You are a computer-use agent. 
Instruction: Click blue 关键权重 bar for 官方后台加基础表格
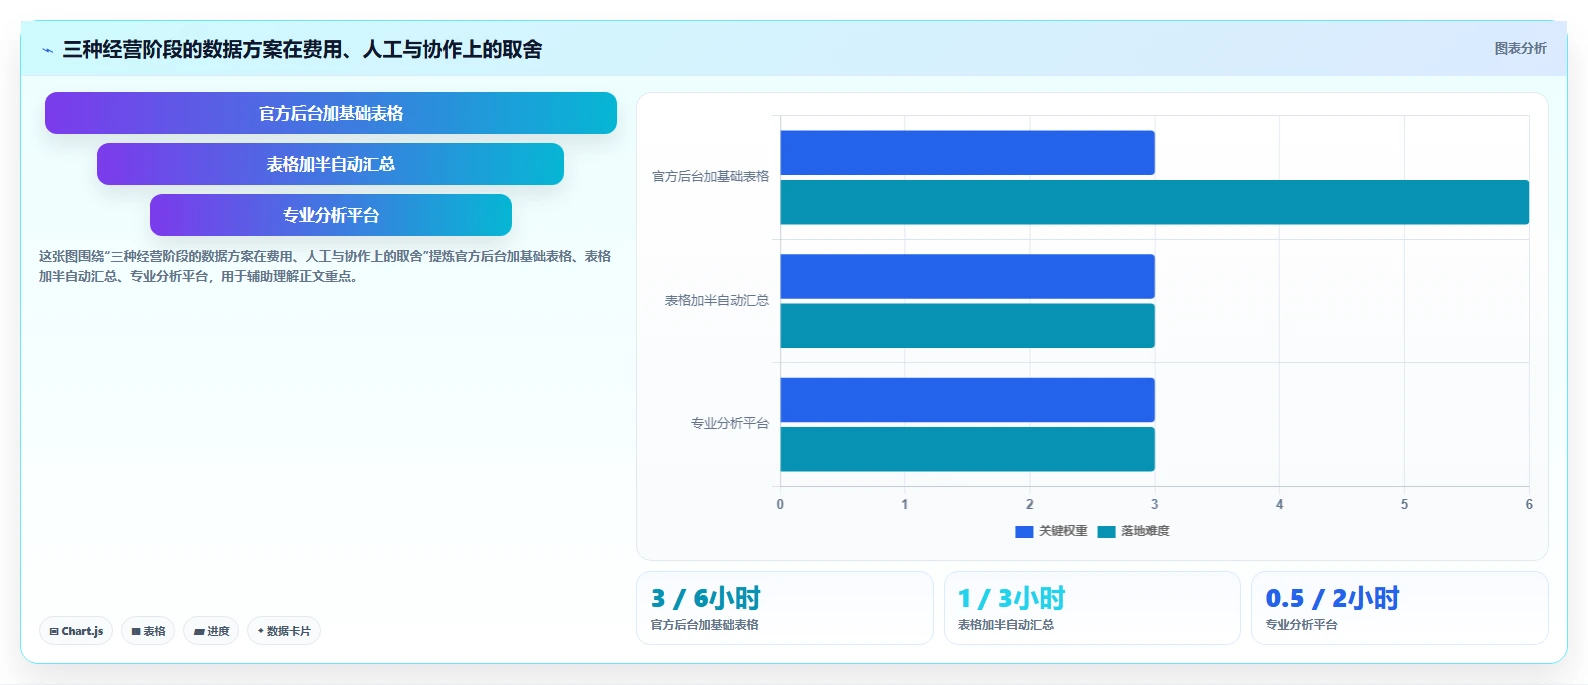(x=967, y=153)
